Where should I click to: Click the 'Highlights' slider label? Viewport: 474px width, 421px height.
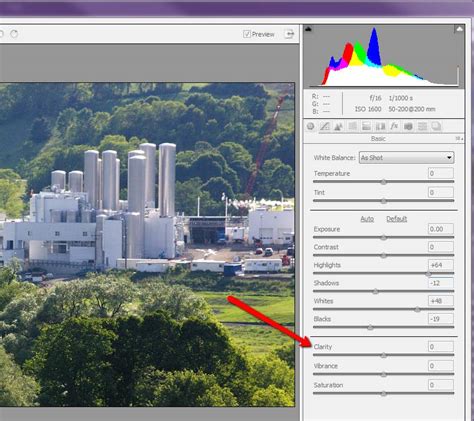click(327, 265)
